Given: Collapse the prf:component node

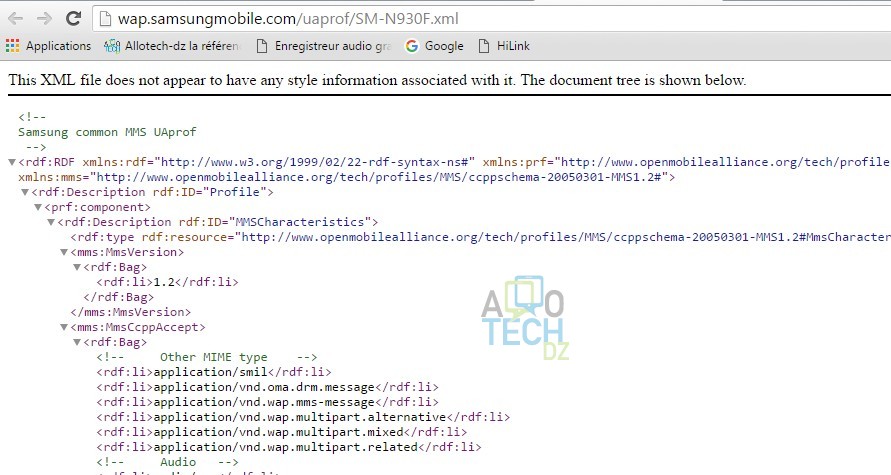Looking at the screenshot, I should coord(38,207).
